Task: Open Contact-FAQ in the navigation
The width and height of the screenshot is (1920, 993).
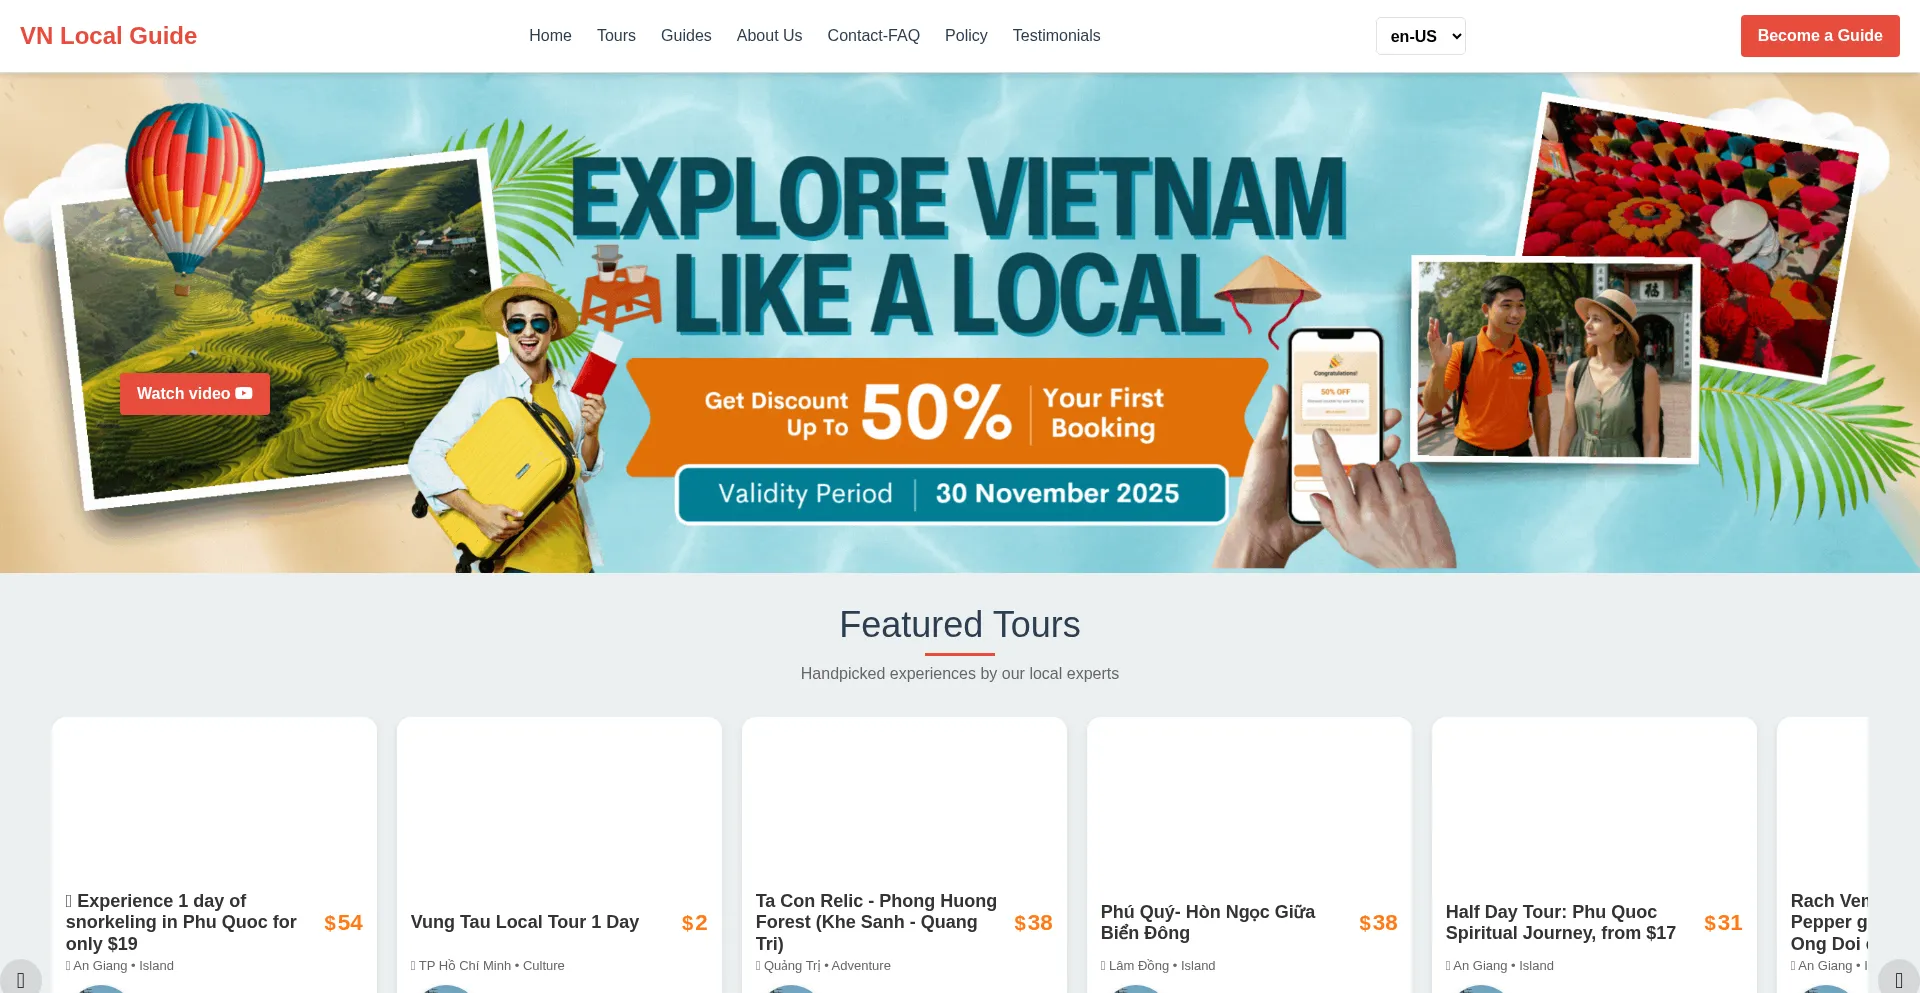Action: pyautogui.click(x=873, y=36)
